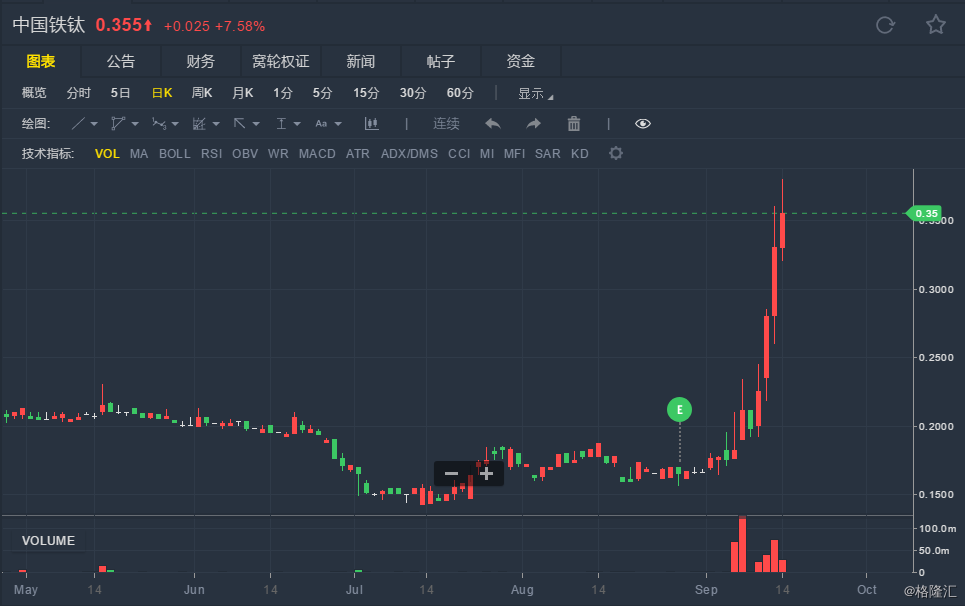The width and height of the screenshot is (965, 606).
Task: Click the redo arrow in drawing toolbar
Action: [533, 124]
